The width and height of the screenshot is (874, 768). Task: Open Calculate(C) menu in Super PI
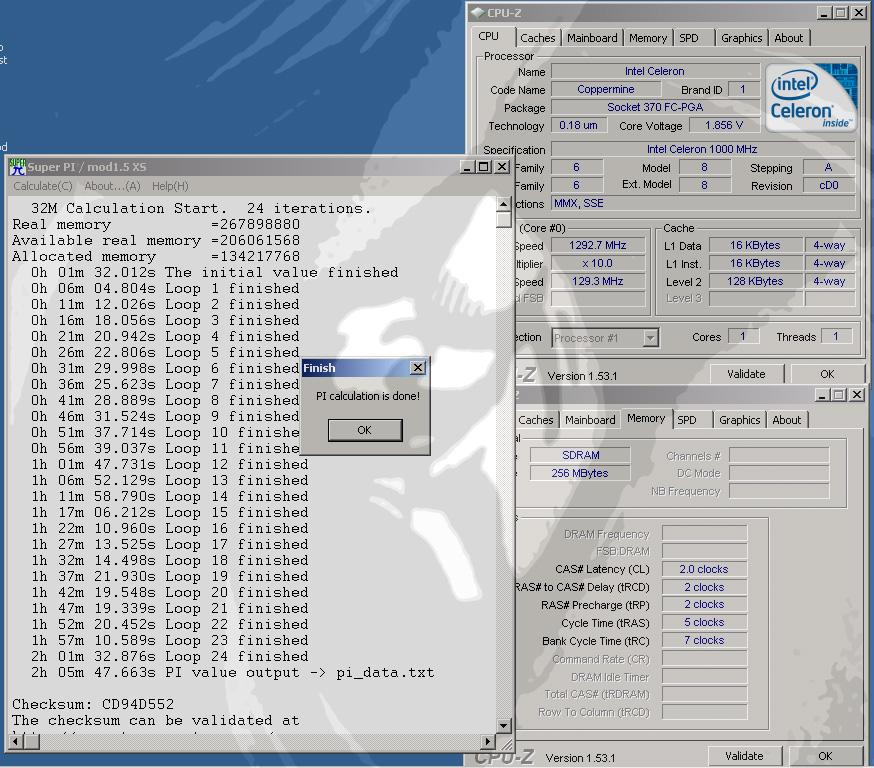coord(42,186)
